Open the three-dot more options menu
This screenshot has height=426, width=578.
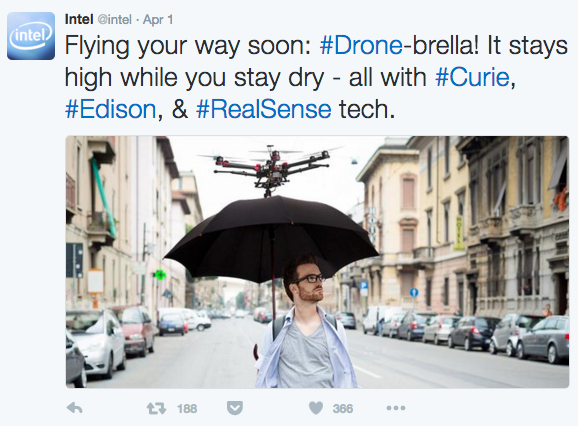(396, 408)
